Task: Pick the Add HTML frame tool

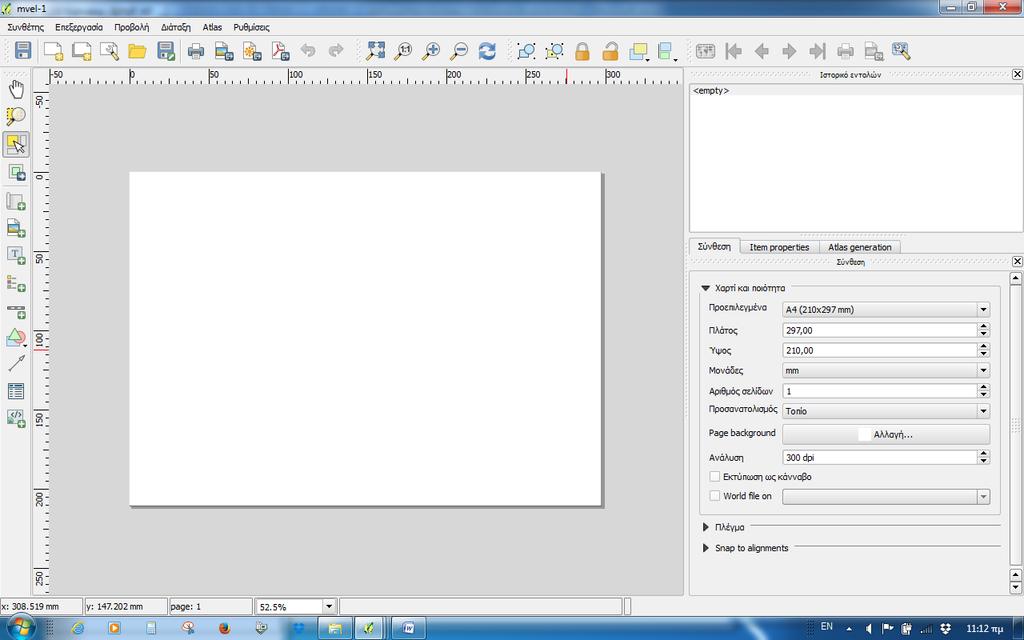Action: click(16, 418)
